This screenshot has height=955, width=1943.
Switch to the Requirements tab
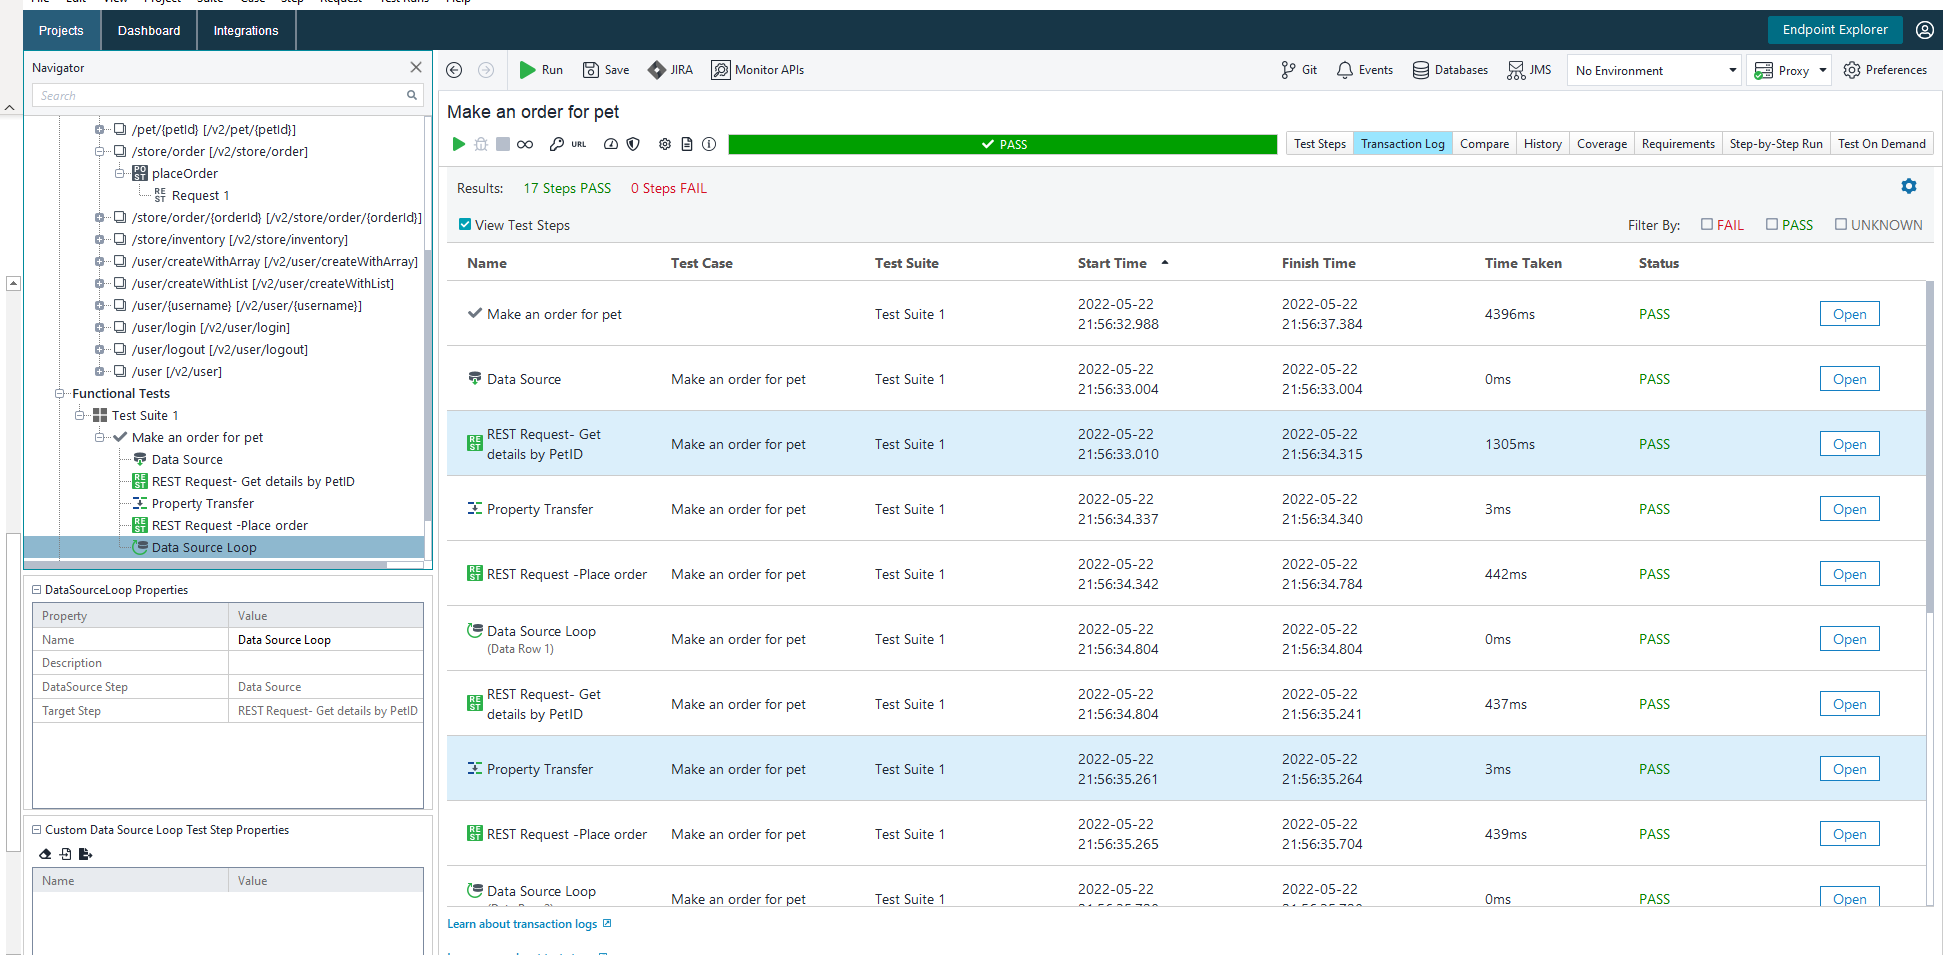click(x=1678, y=144)
